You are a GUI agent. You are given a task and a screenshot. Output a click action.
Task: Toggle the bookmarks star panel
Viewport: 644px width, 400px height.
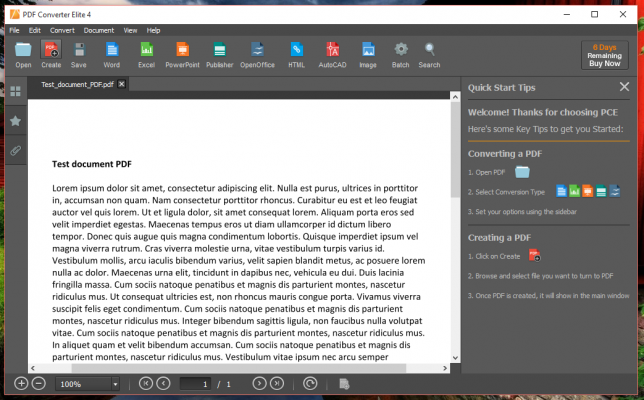(15, 120)
